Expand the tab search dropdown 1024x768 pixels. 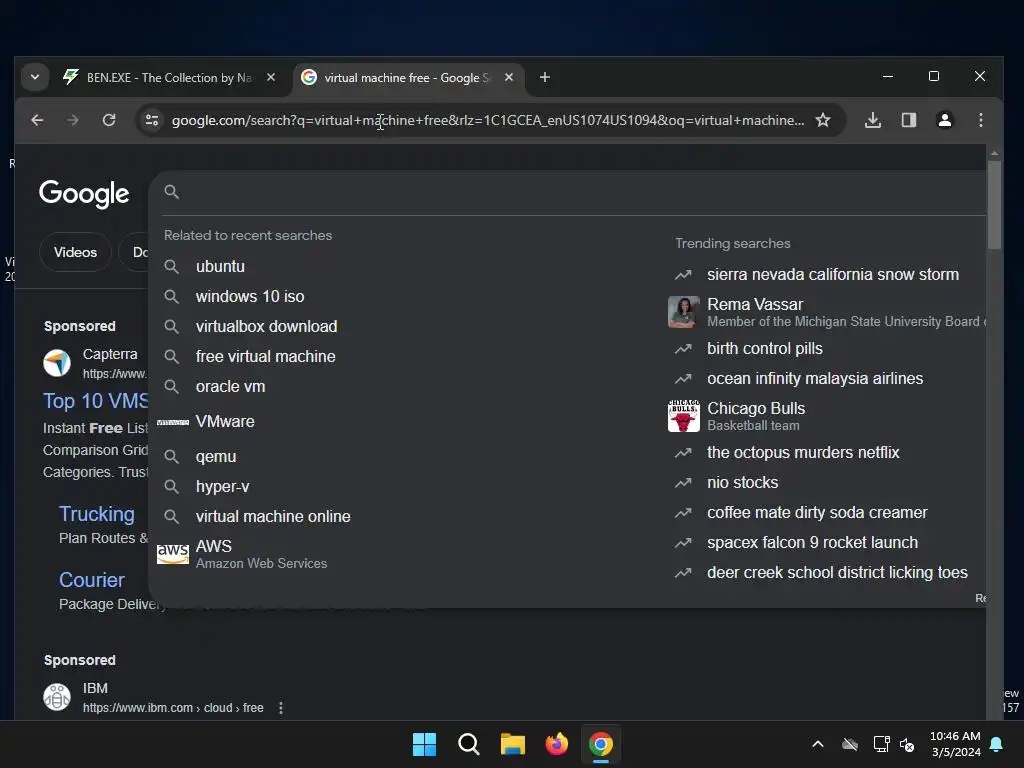[x=35, y=77]
